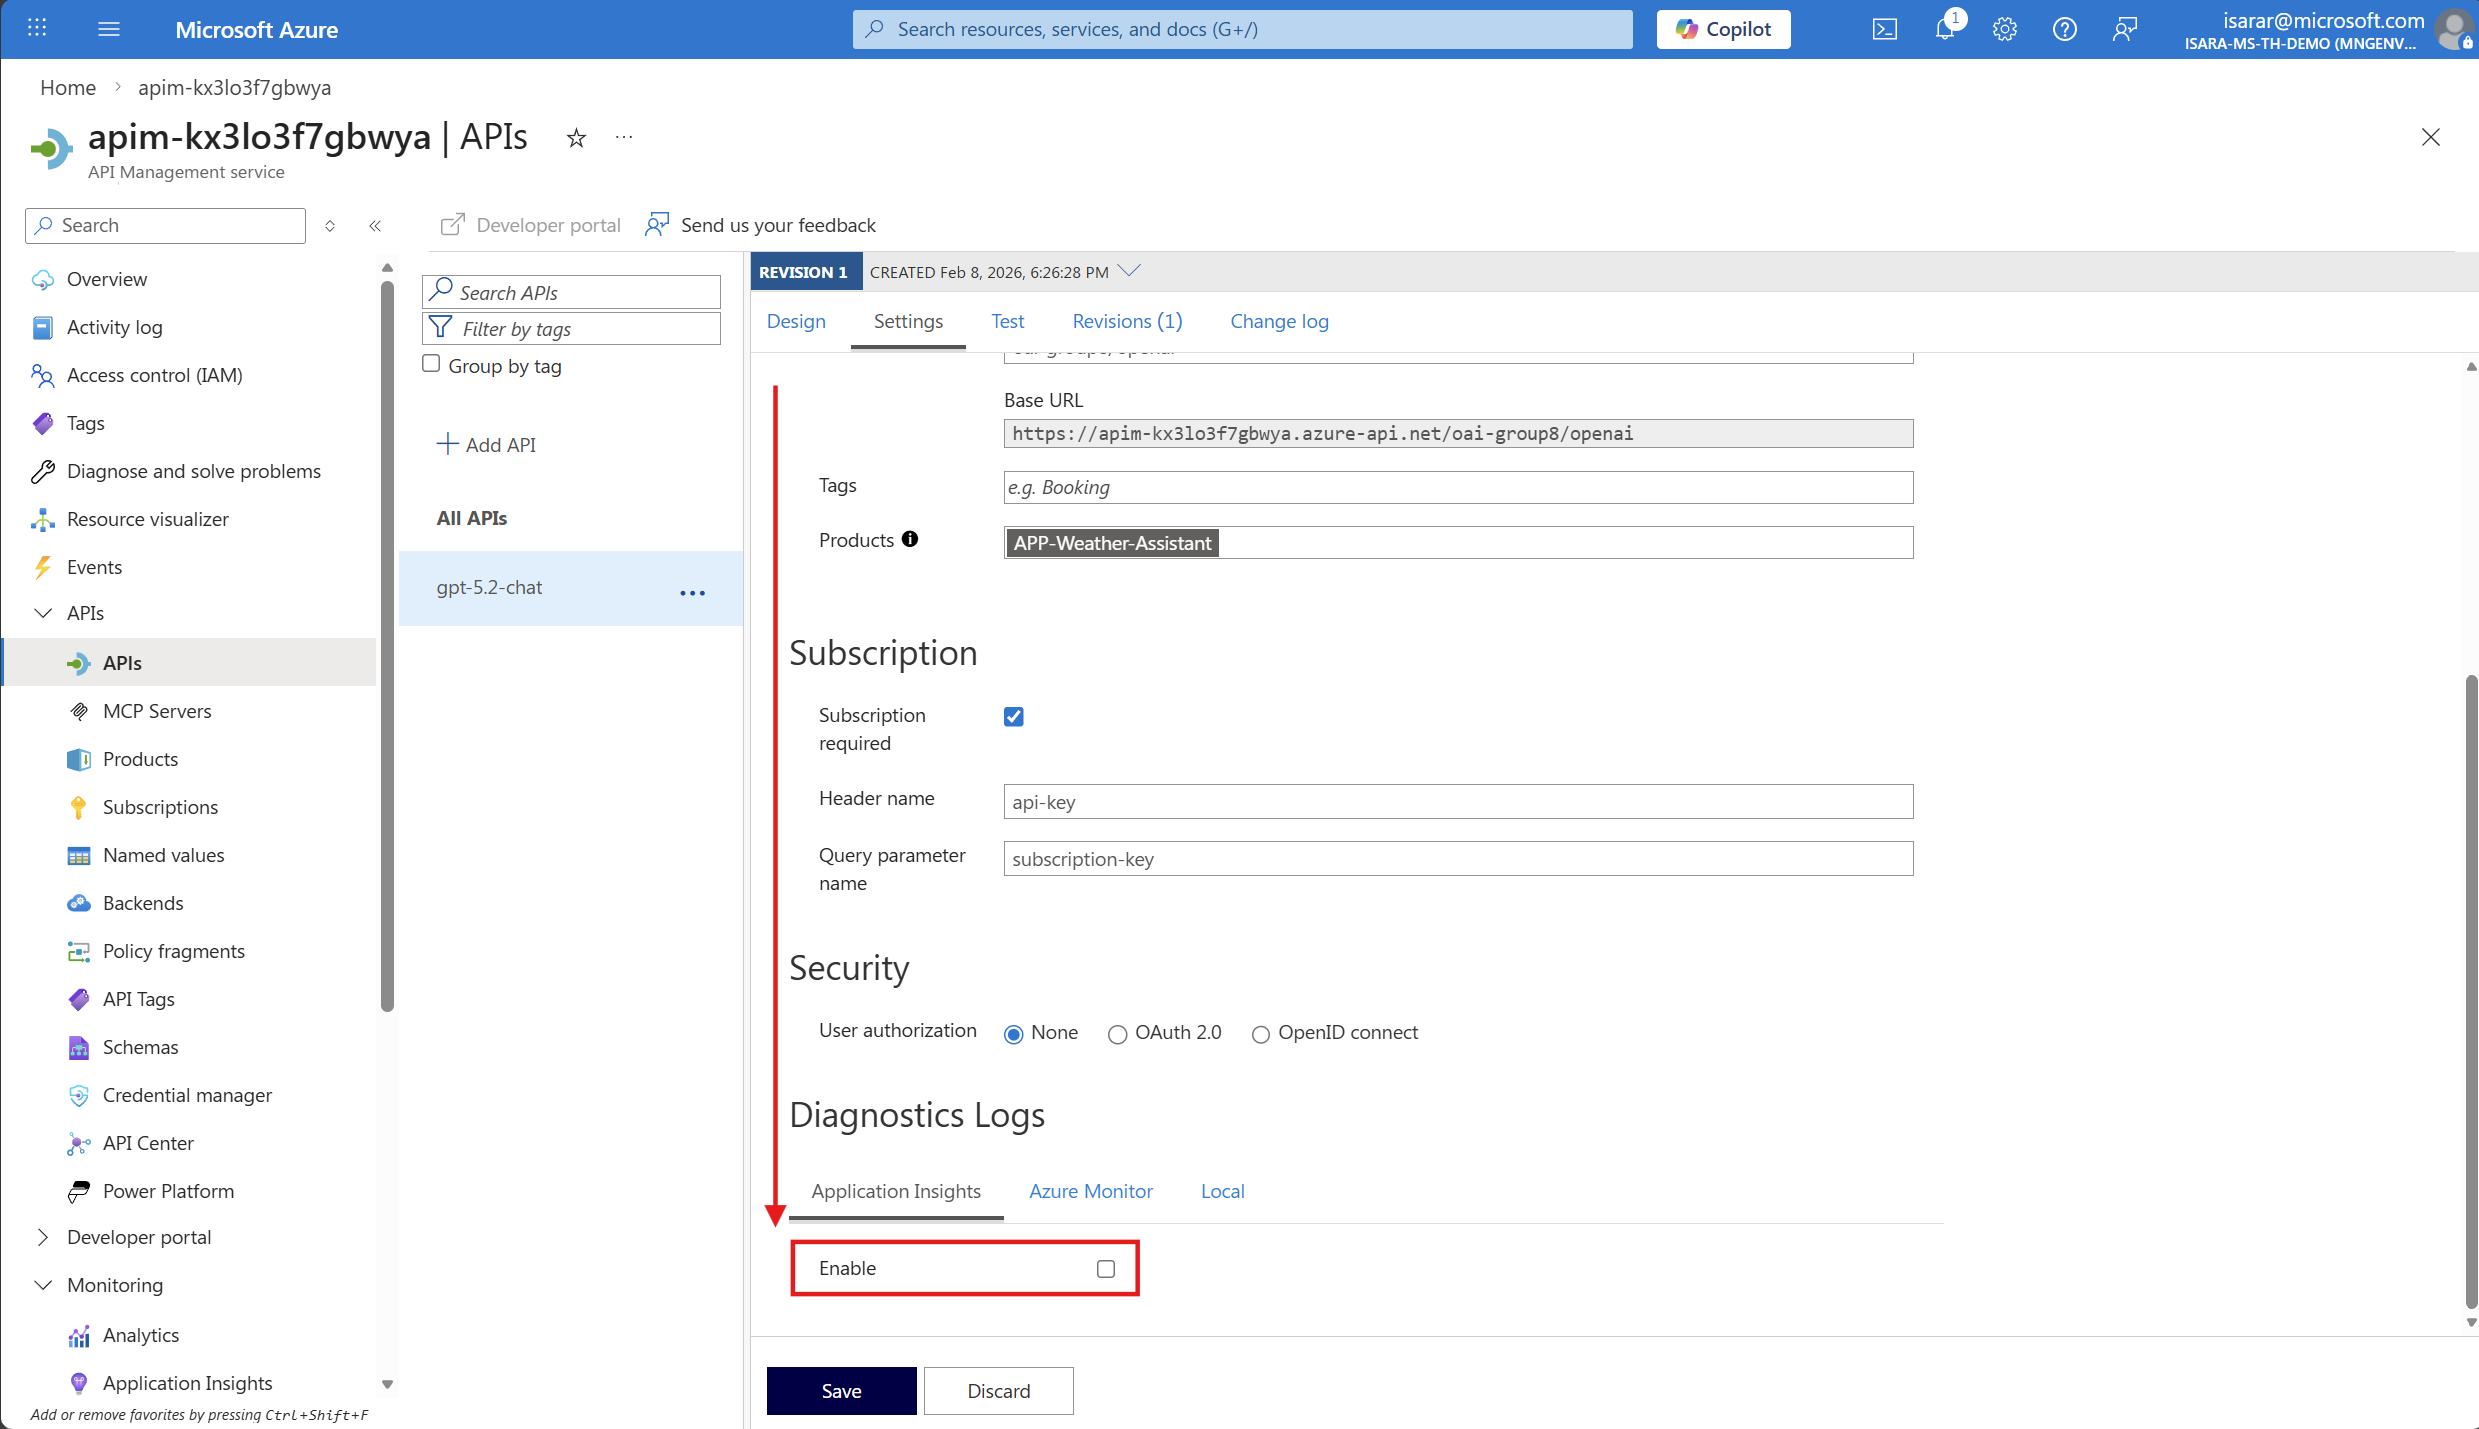Open the help question mark icon
Viewport: 2479px width, 1429px height.
click(x=2064, y=29)
